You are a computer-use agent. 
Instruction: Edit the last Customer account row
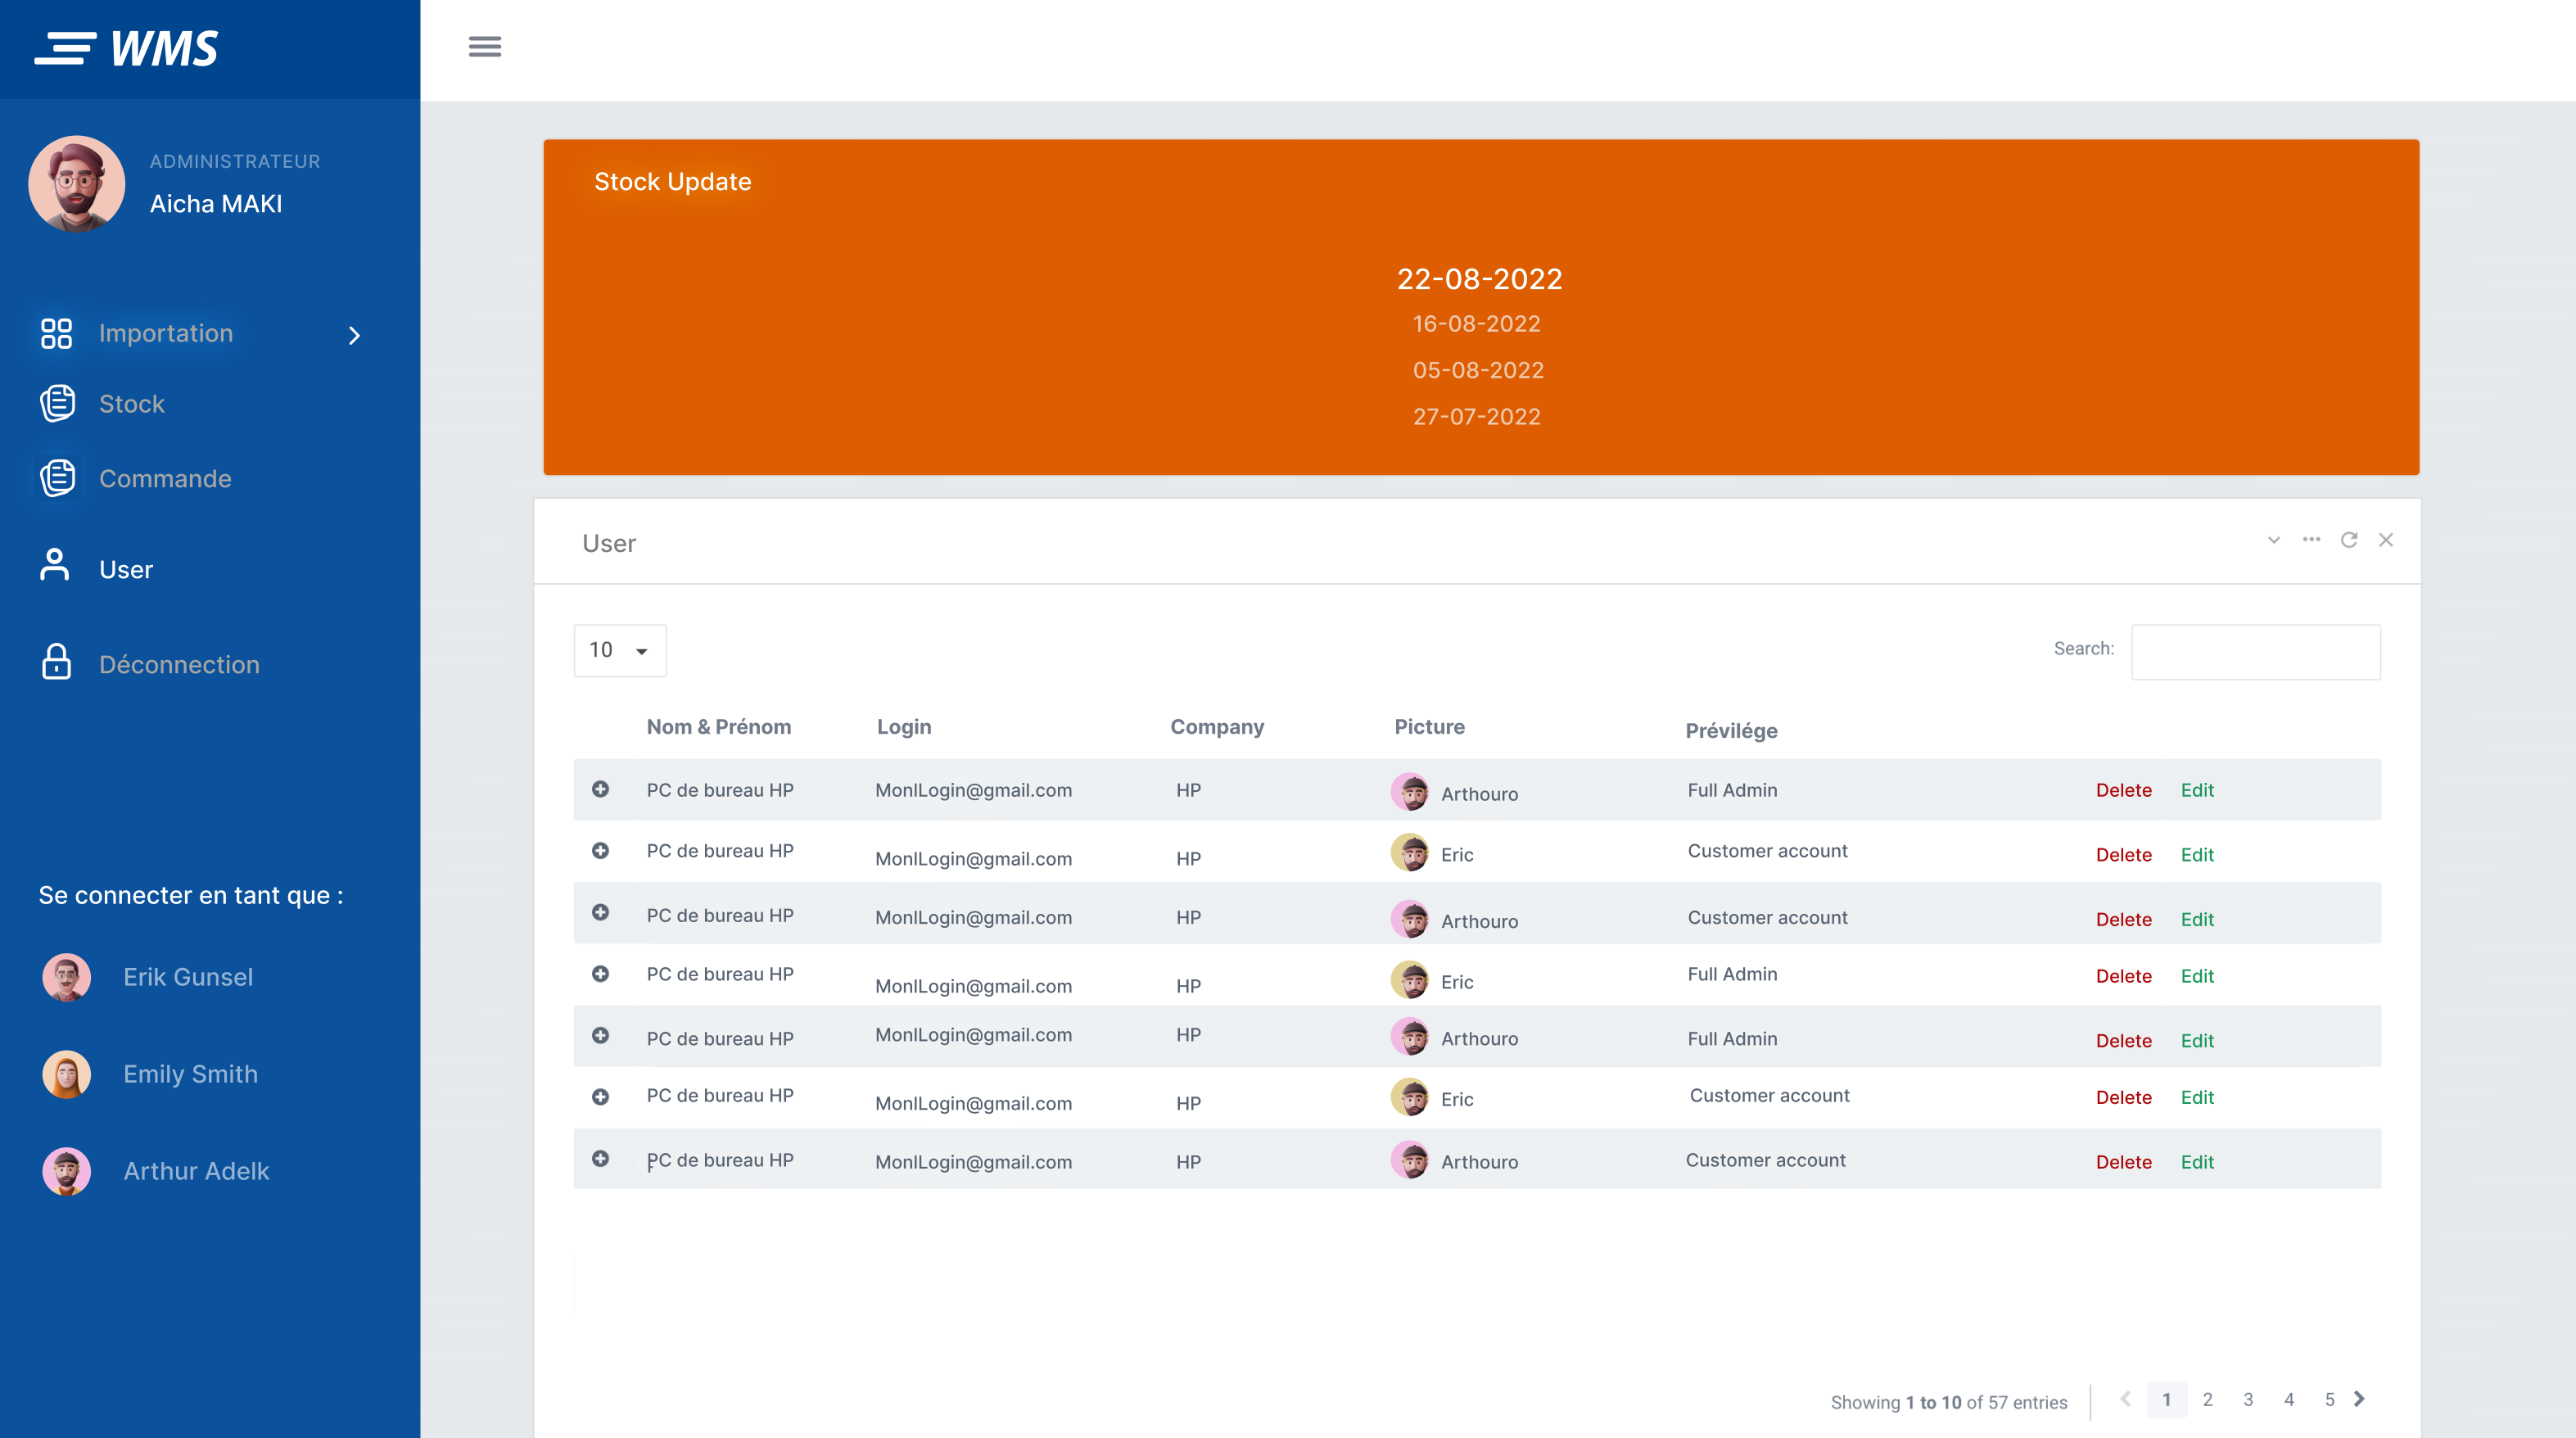[x=2197, y=1162]
